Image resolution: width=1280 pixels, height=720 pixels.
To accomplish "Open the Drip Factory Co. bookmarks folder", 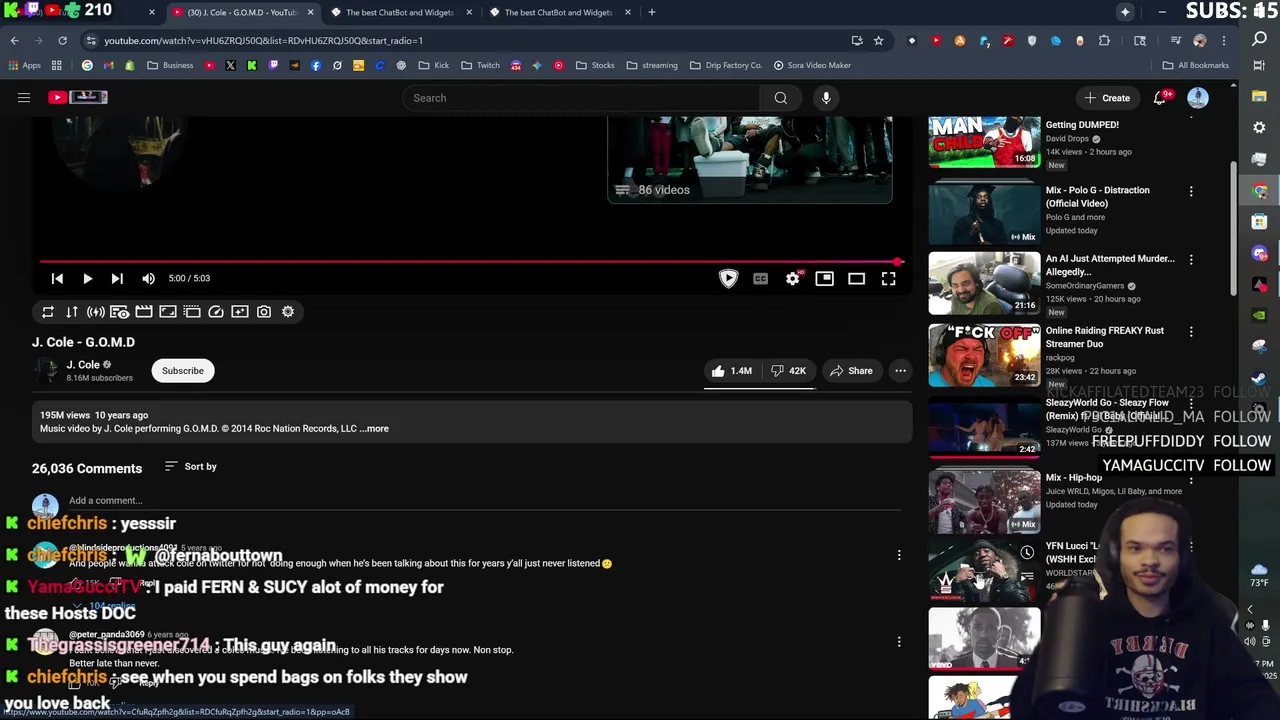I will (726, 65).
